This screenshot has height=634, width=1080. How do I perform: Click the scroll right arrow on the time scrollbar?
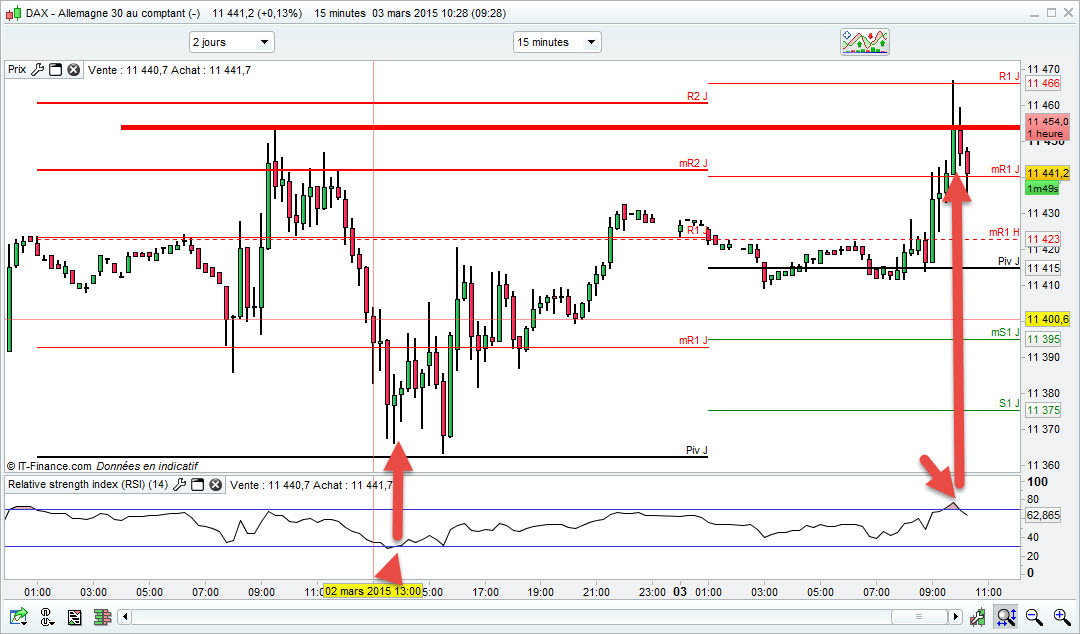(955, 616)
